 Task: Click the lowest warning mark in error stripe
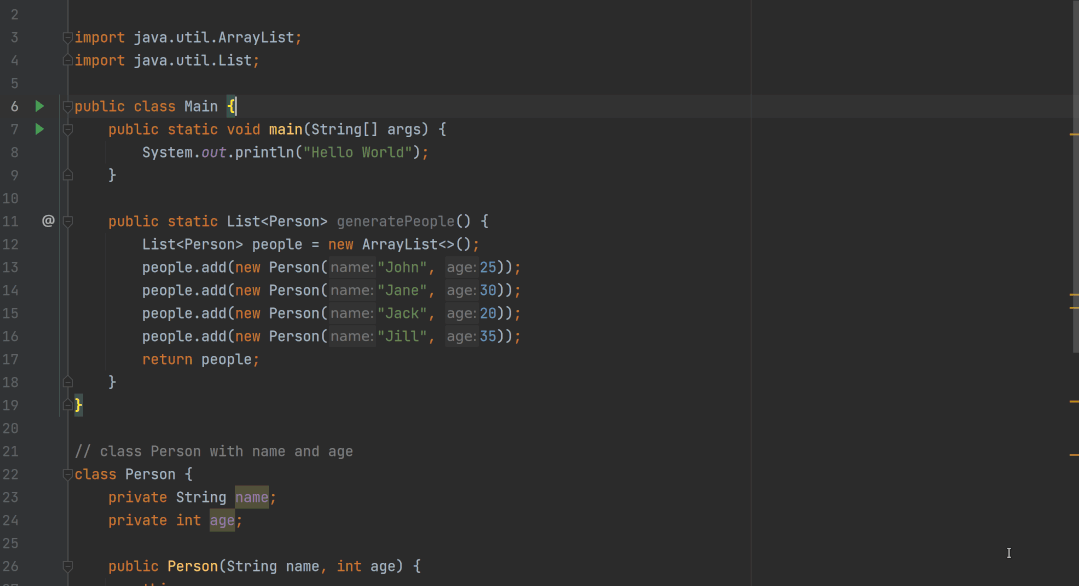1074,401
